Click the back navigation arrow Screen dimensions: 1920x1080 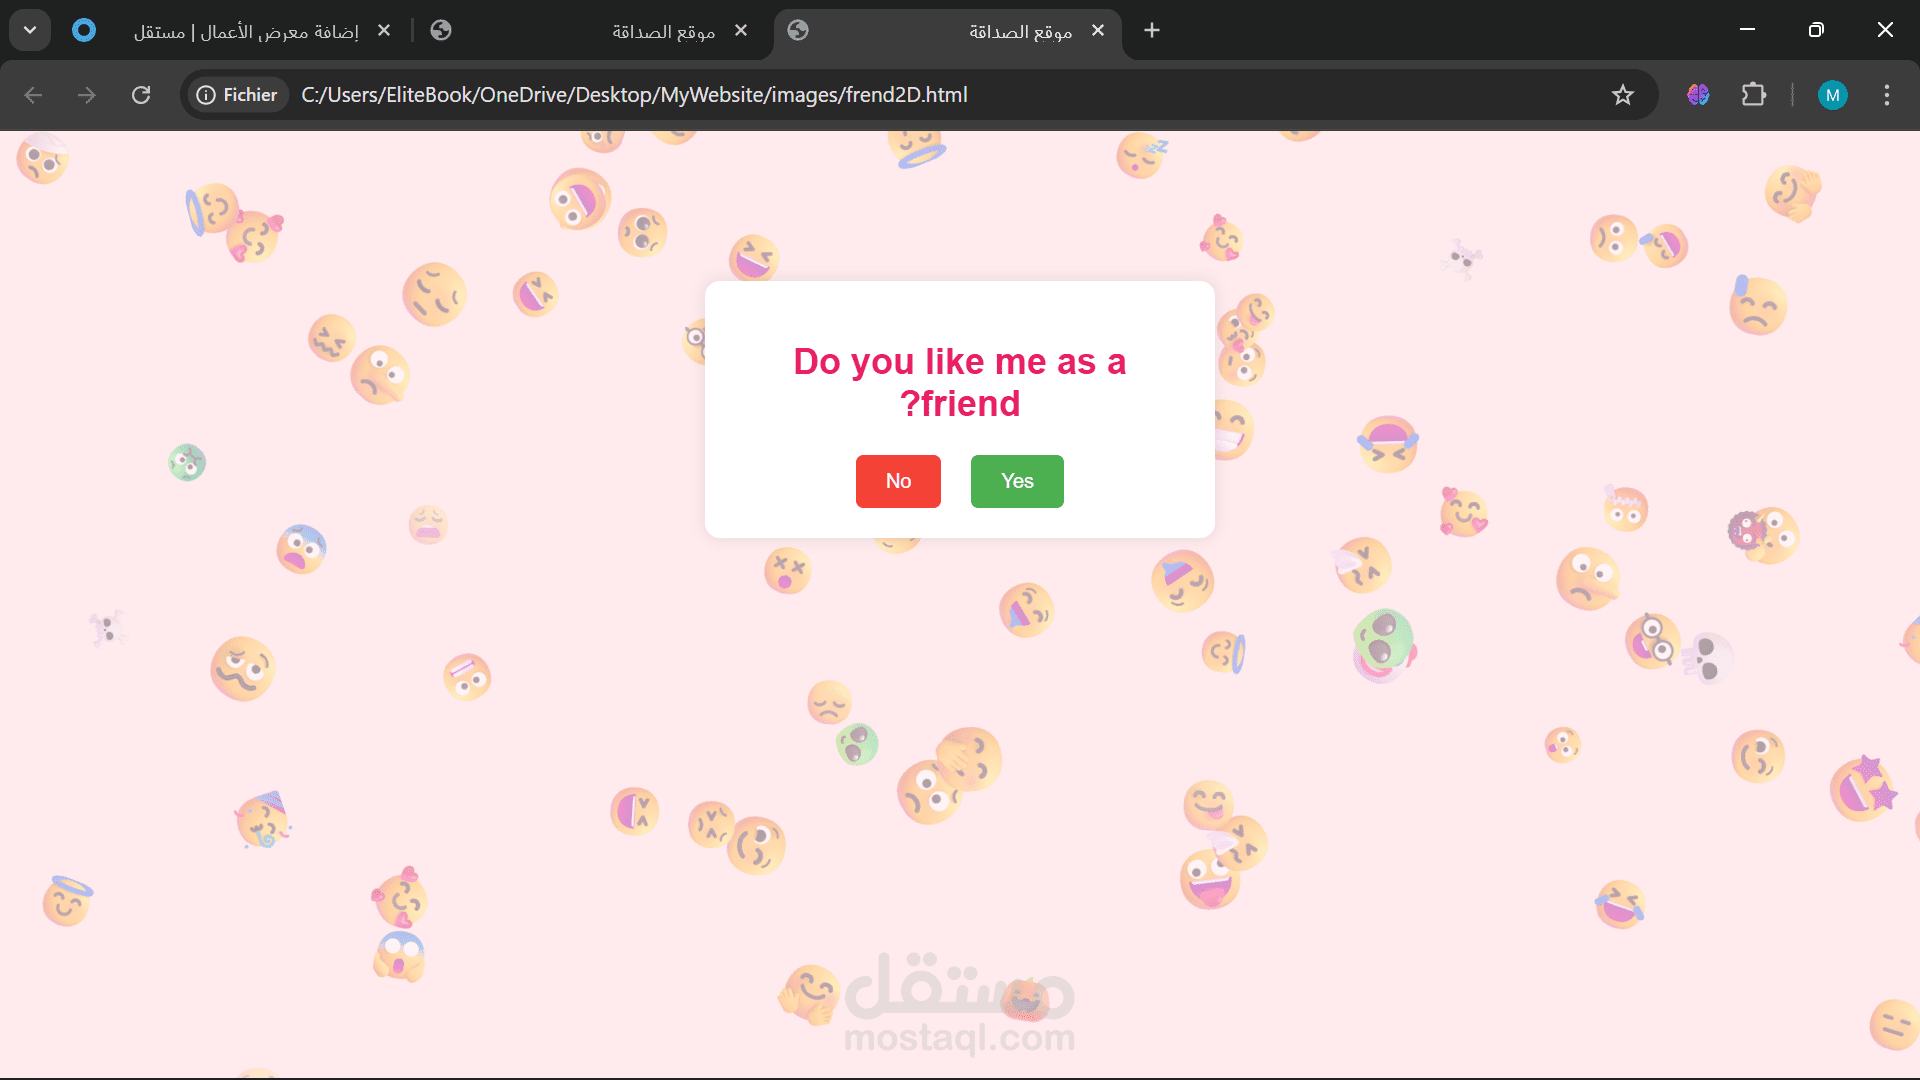click(33, 95)
